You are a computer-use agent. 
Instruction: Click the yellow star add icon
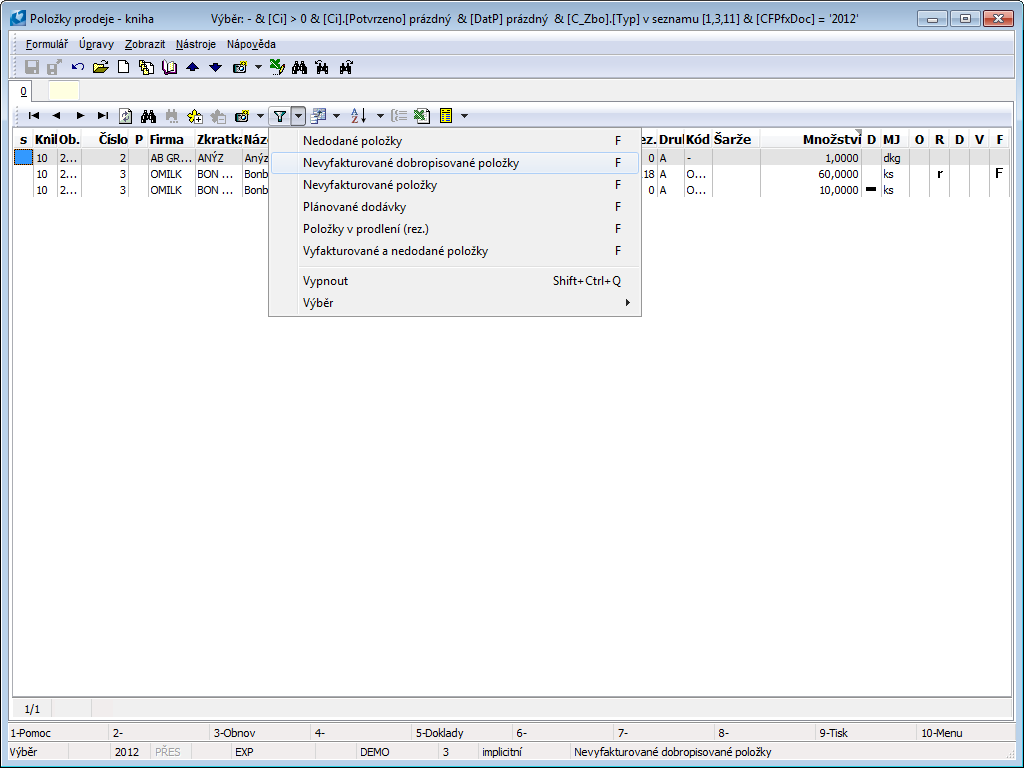tap(195, 116)
